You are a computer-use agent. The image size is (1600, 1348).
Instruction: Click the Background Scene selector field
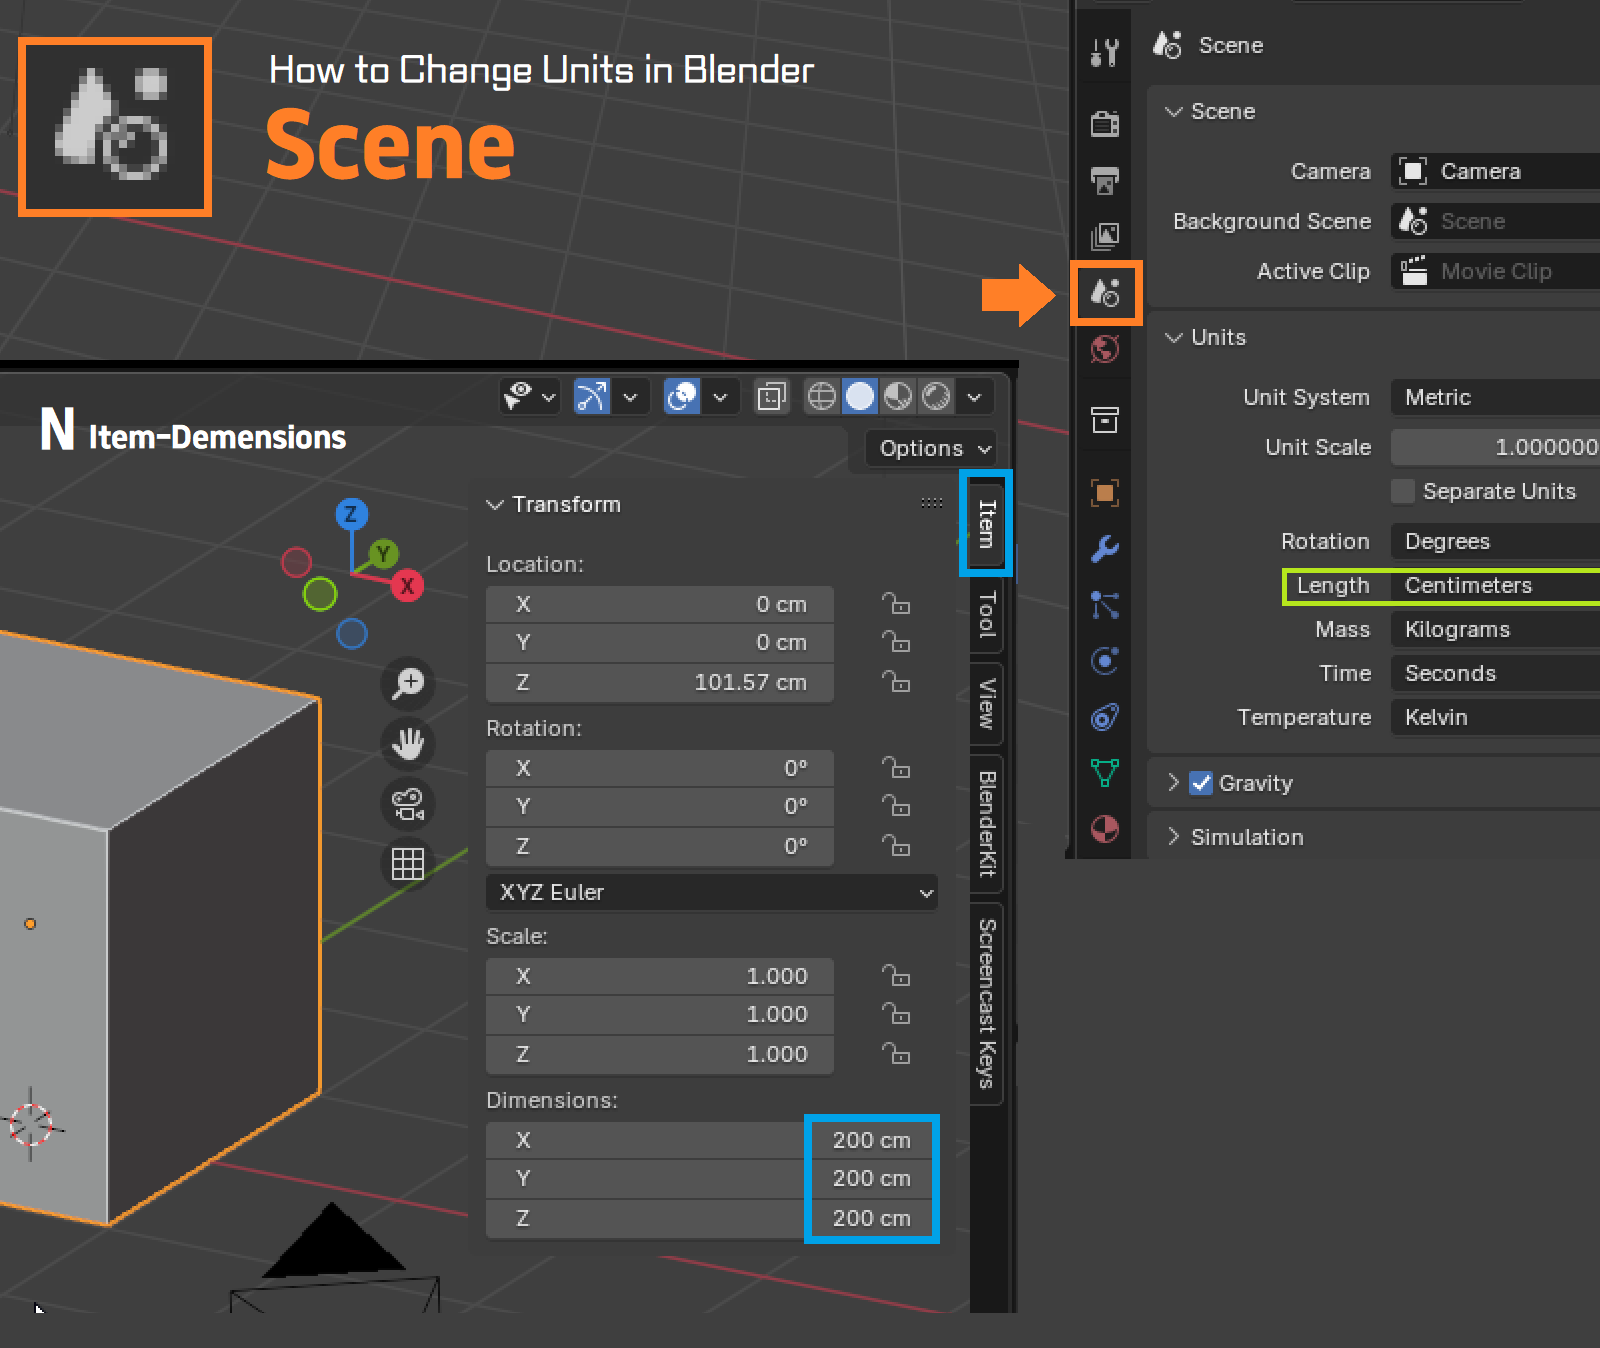(1495, 221)
